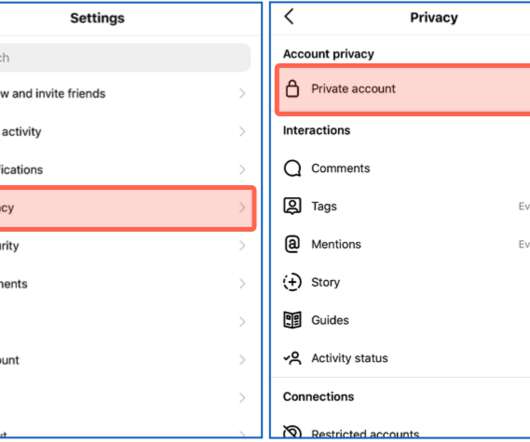Click the Tags person icon
The width and height of the screenshot is (530, 442).
[x=292, y=206]
